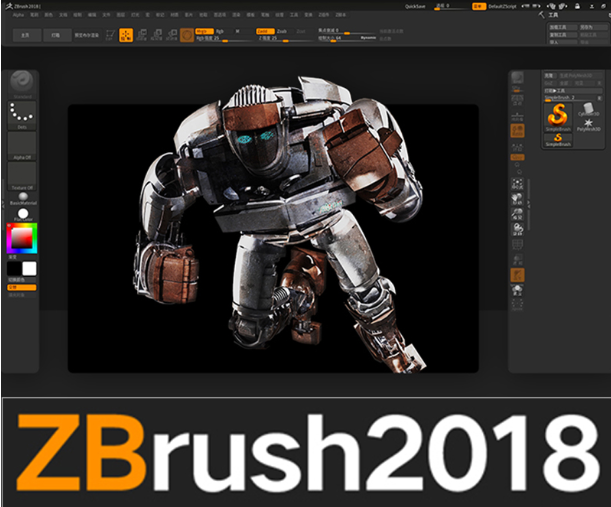Click the 另存为 button
This screenshot has width=611, height=507.
[593, 27]
